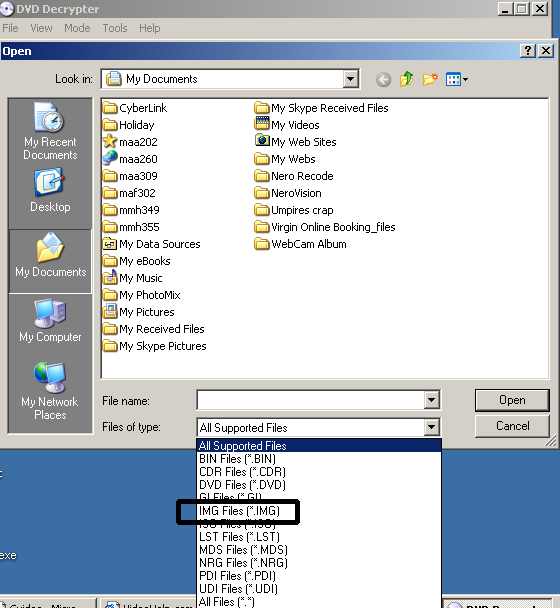This screenshot has height=608, width=560.
Task: Choose LST Files (*.LST) type
Action: [319, 537]
